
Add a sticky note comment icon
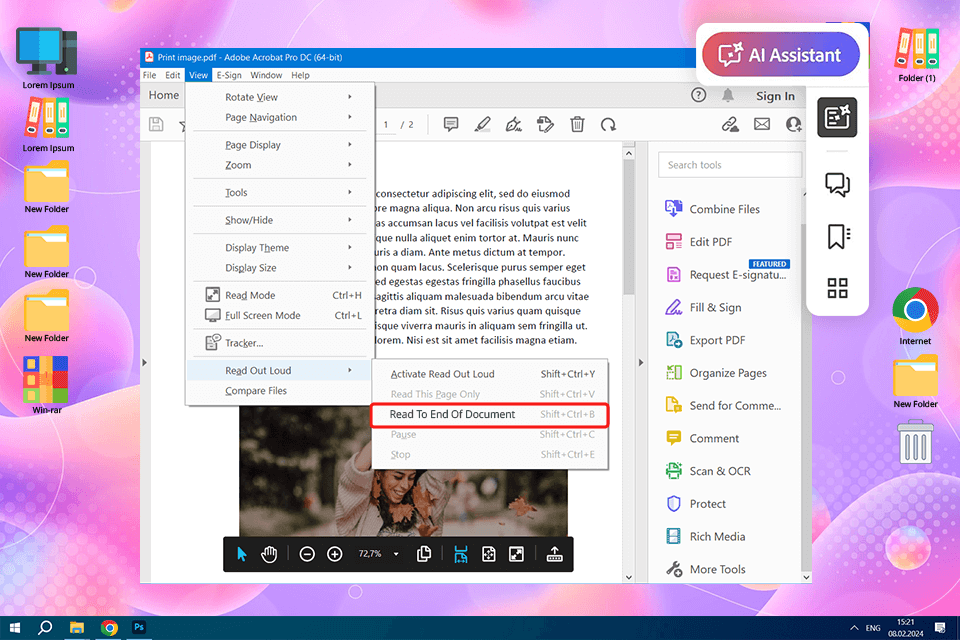pyautogui.click(x=451, y=124)
